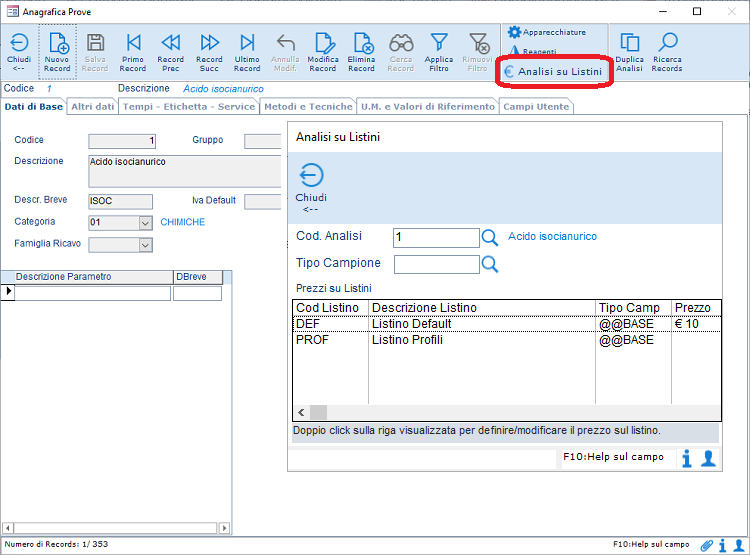Image resolution: width=750 pixels, height=555 pixels.
Task: Select the DEF listino row
Action: (507, 324)
